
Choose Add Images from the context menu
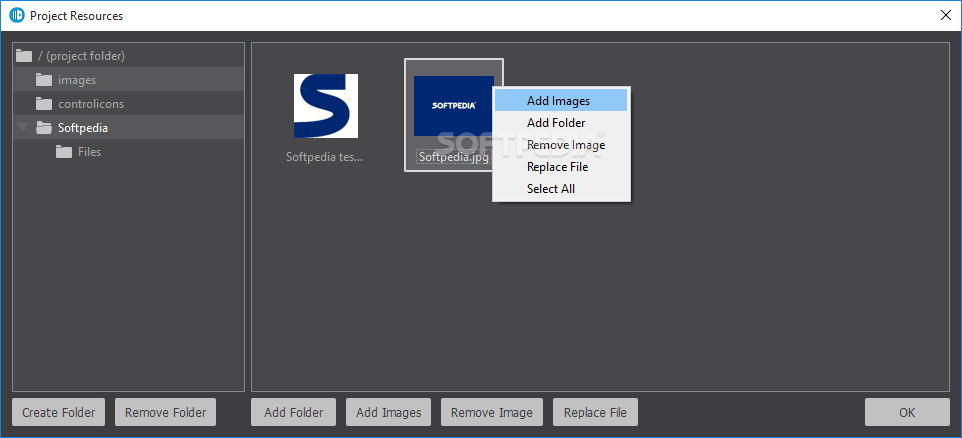(561, 101)
